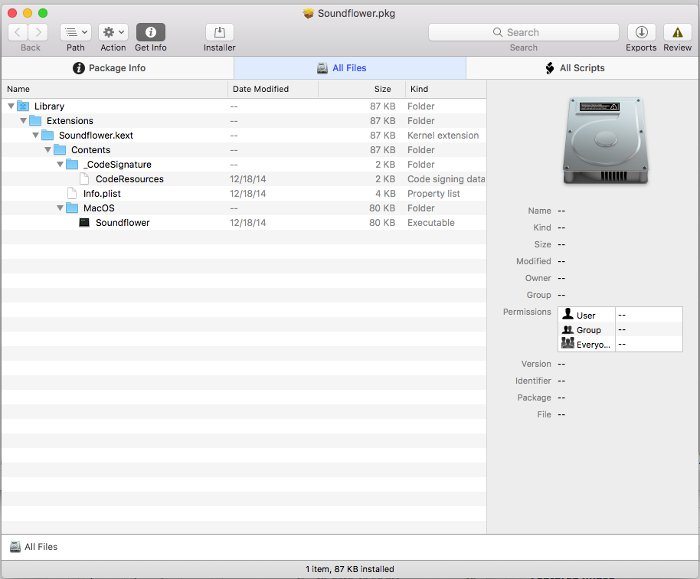Select the Info.plist file name

tap(102, 193)
